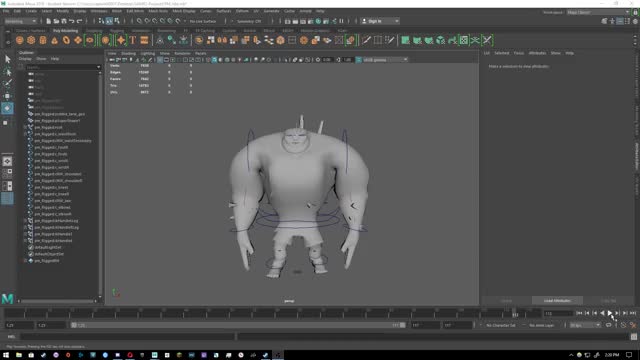Go to end of playback range
Screen dimensions: 640x360
[633, 313]
